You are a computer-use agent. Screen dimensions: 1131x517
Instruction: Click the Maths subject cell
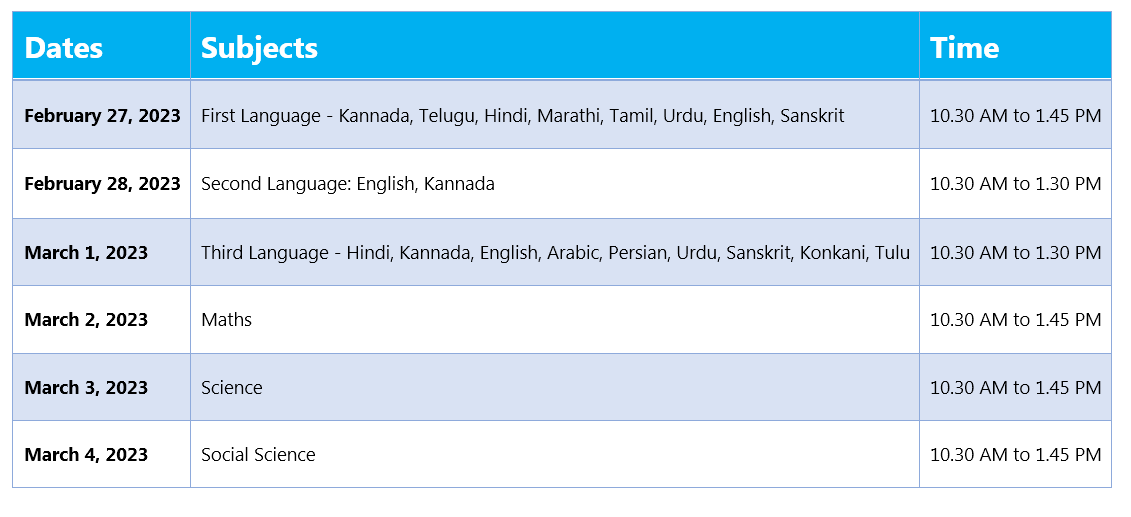point(555,319)
